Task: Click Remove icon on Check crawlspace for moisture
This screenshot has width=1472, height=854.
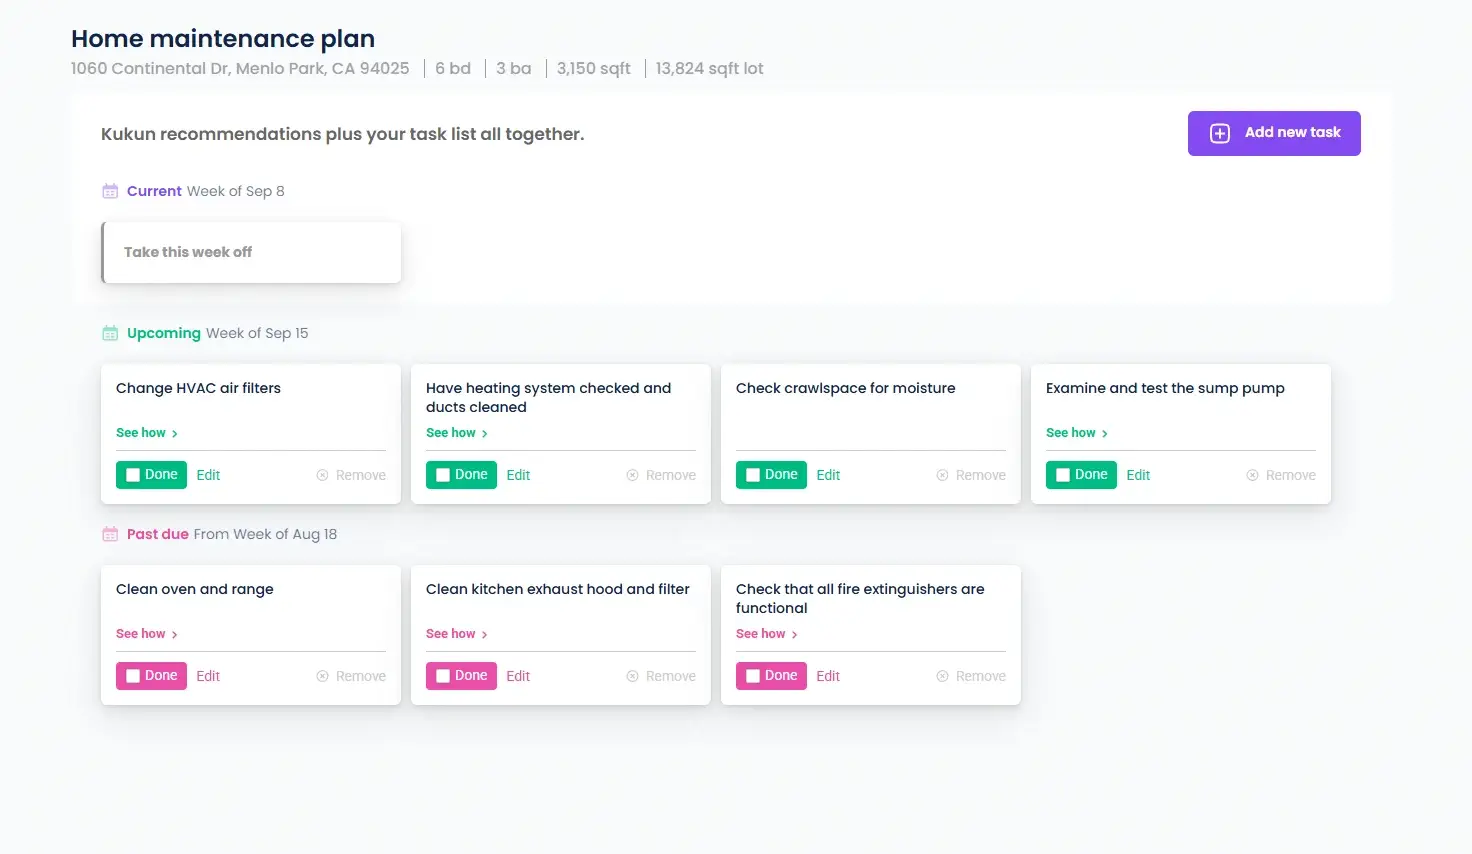Action: click(943, 475)
